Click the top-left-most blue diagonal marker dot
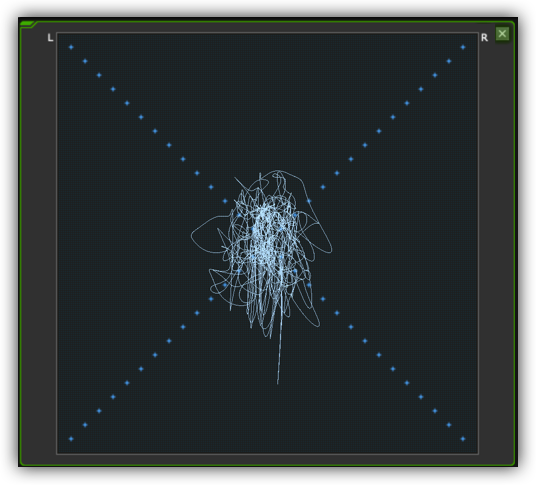 pyautogui.click(x=71, y=47)
